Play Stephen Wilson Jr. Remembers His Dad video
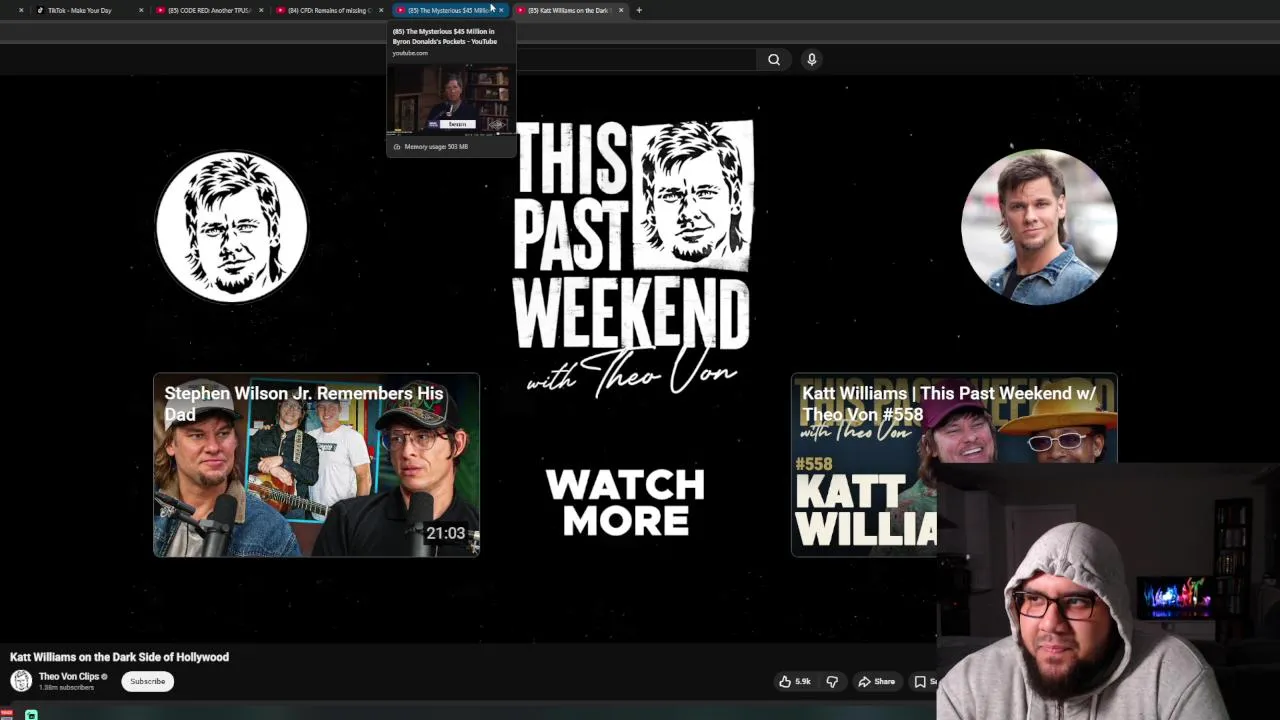The width and height of the screenshot is (1280, 720). pyautogui.click(x=316, y=465)
